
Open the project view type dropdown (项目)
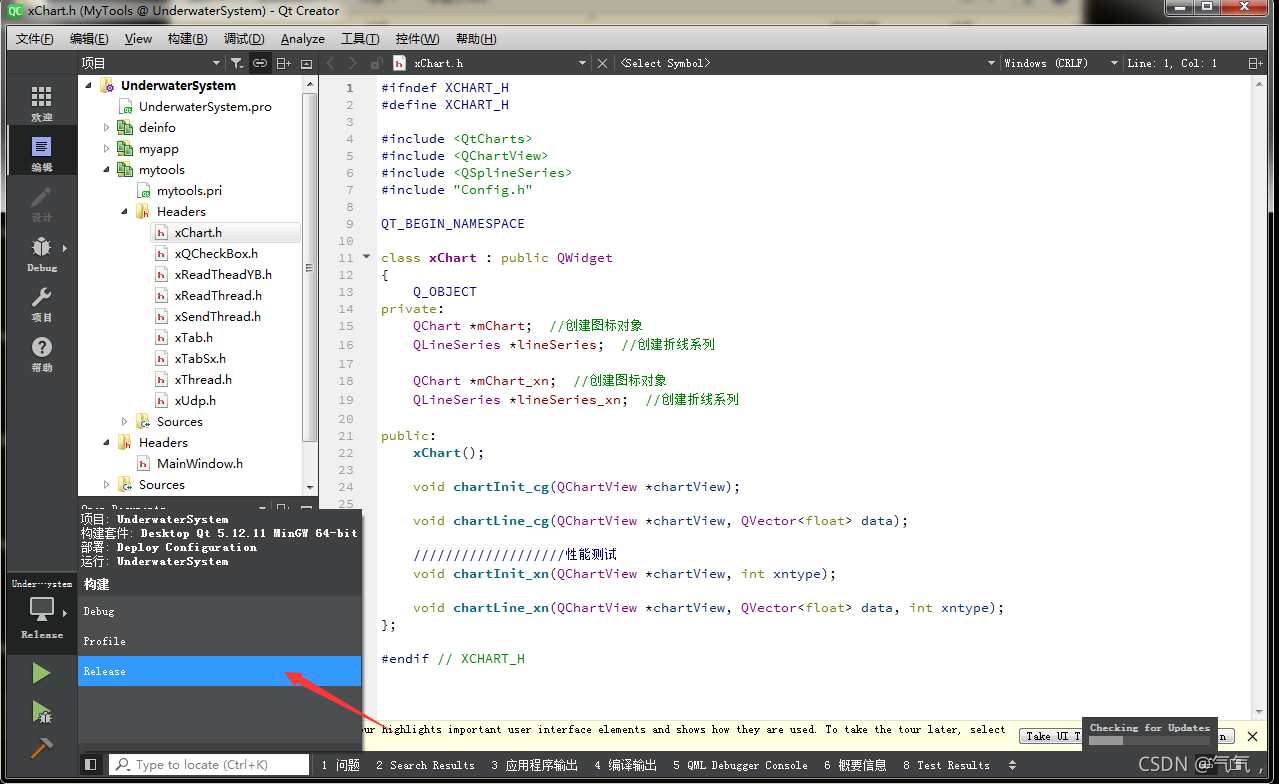click(150, 63)
